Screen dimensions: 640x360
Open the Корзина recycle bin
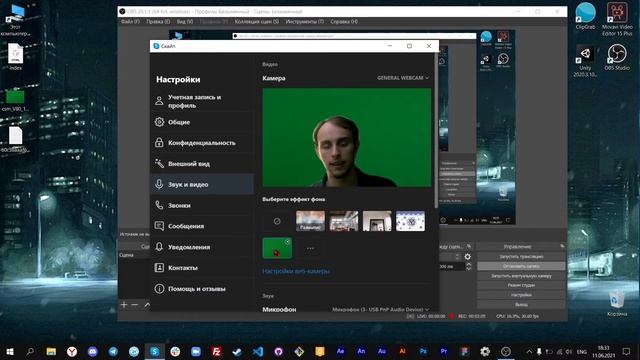coord(616,303)
